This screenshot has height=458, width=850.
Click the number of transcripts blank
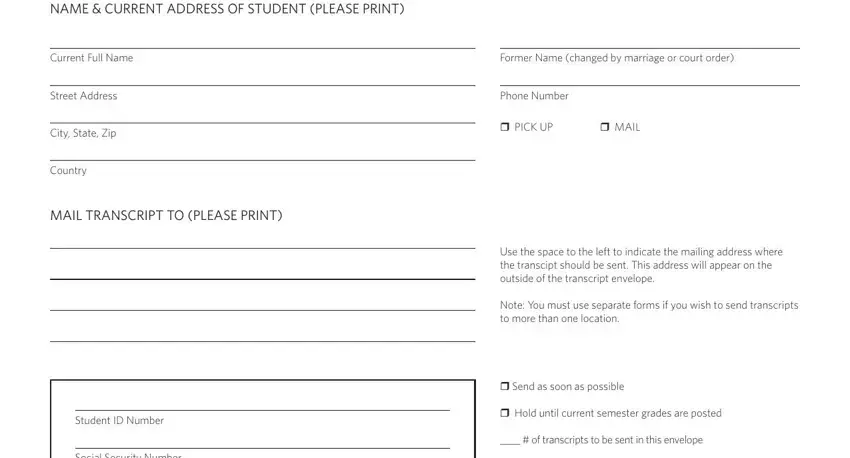pos(510,440)
